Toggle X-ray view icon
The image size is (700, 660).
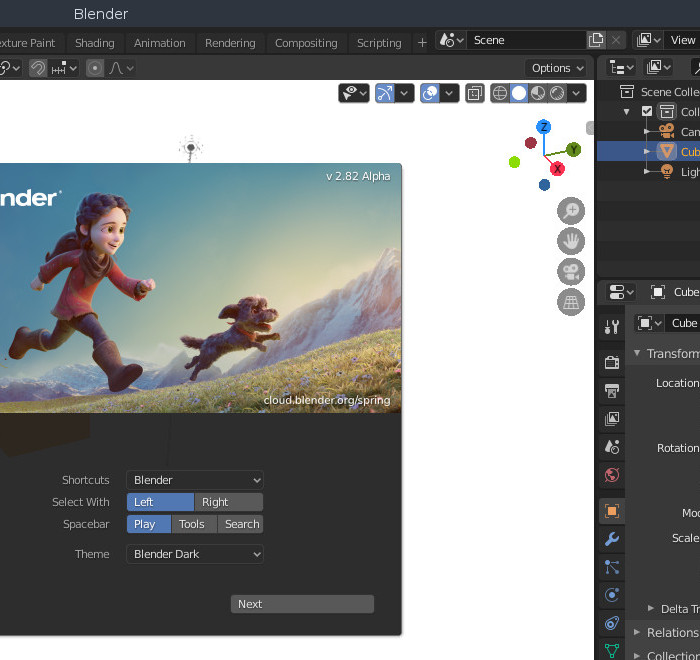pyautogui.click(x=475, y=93)
